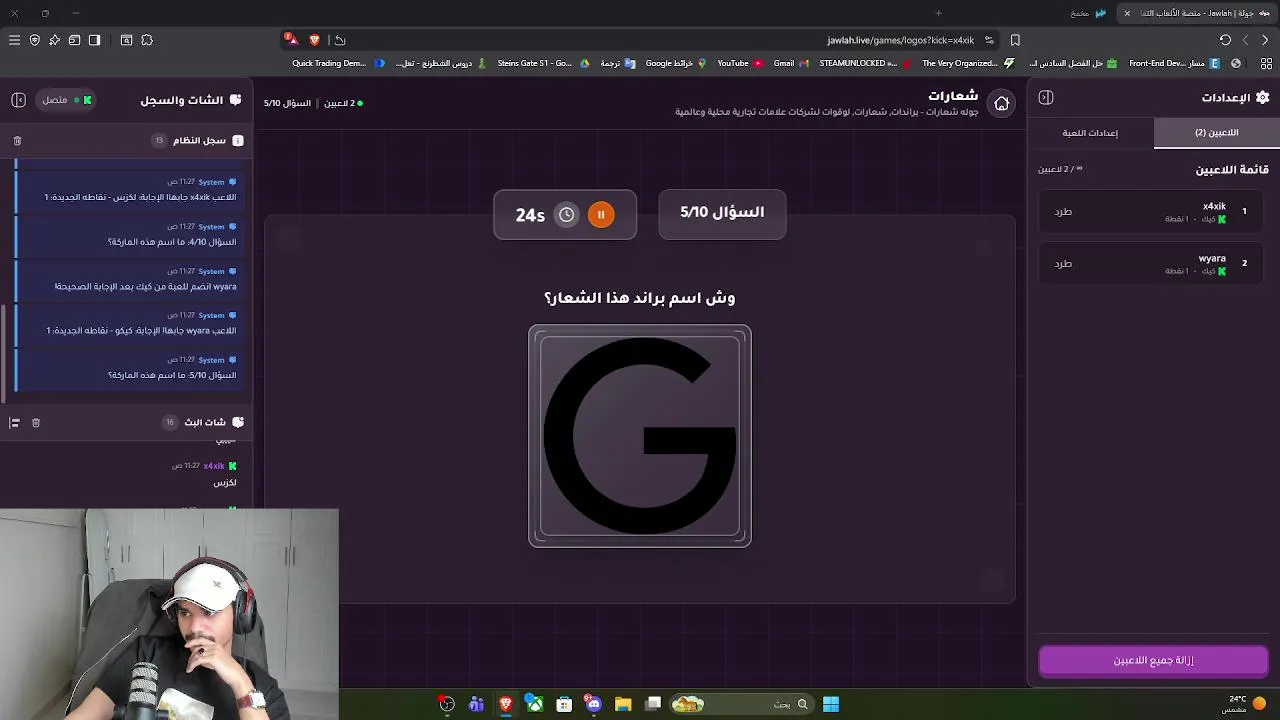1280x720 pixels.
Task: Click the G logo image
Action: pos(640,436)
